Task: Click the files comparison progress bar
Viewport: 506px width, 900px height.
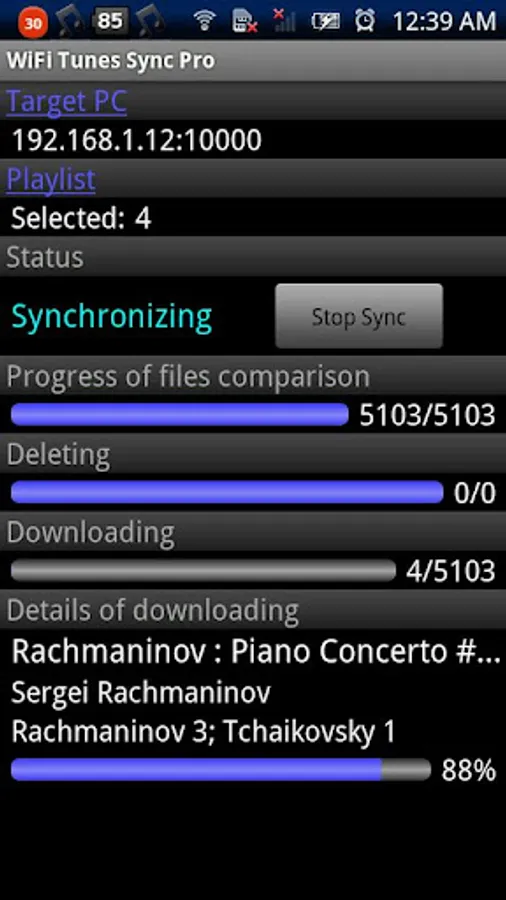Action: pyautogui.click(x=180, y=414)
